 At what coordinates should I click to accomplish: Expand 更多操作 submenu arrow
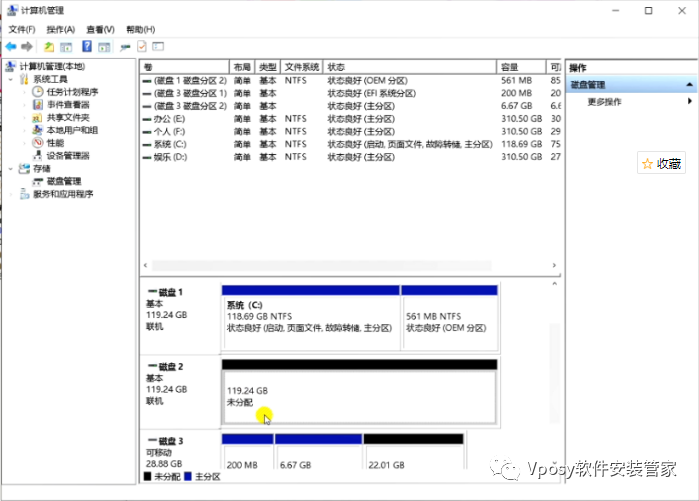point(689,102)
